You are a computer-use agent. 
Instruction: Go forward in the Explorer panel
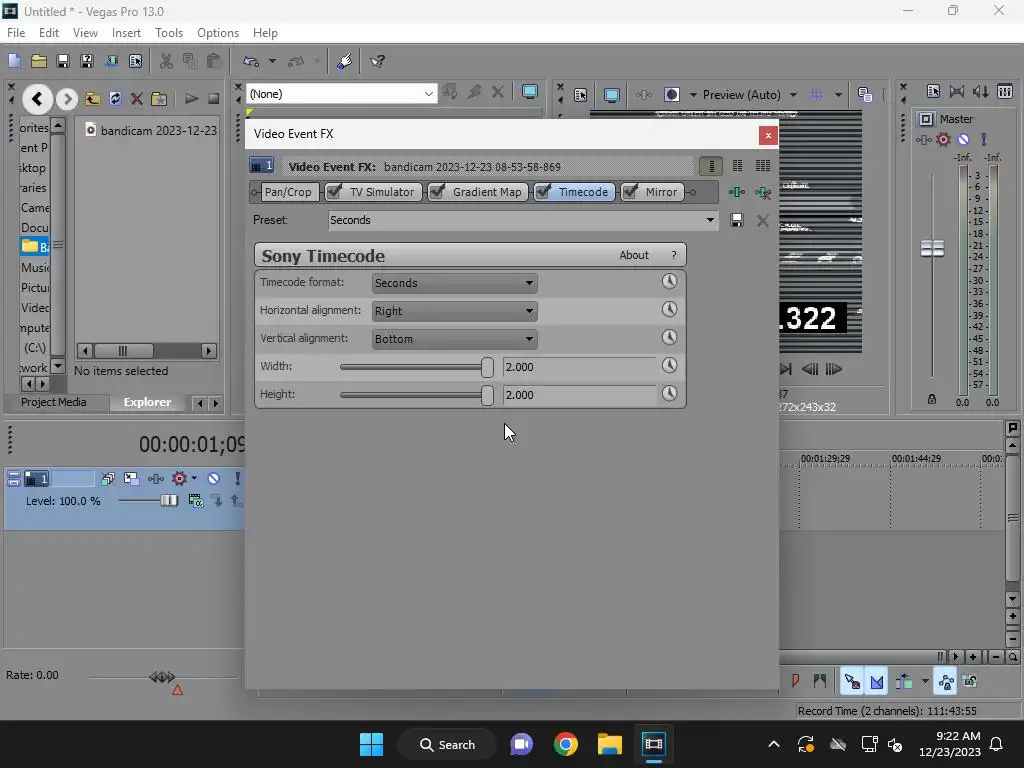coord(66,99)
